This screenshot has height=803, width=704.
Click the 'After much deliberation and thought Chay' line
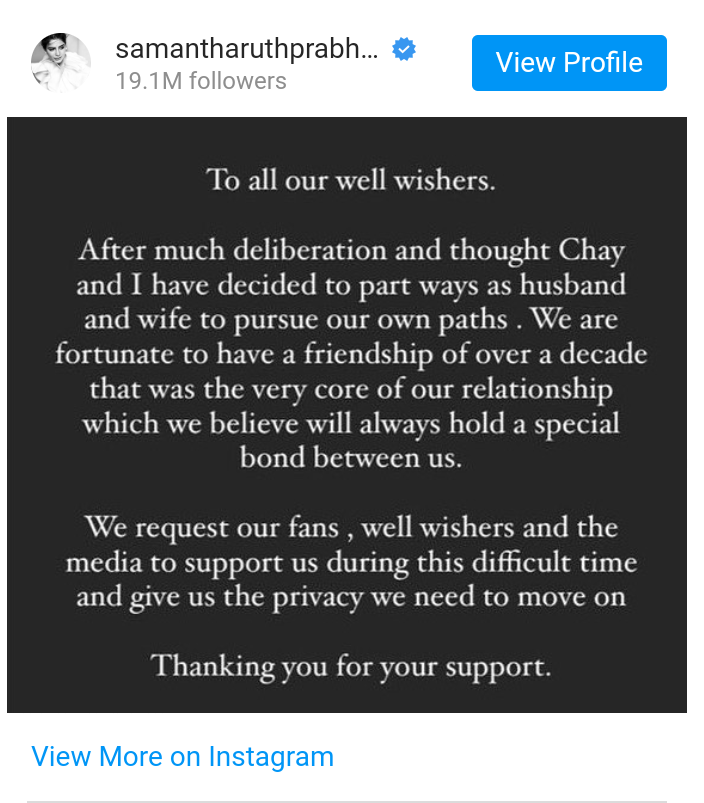tap(351, 251)
